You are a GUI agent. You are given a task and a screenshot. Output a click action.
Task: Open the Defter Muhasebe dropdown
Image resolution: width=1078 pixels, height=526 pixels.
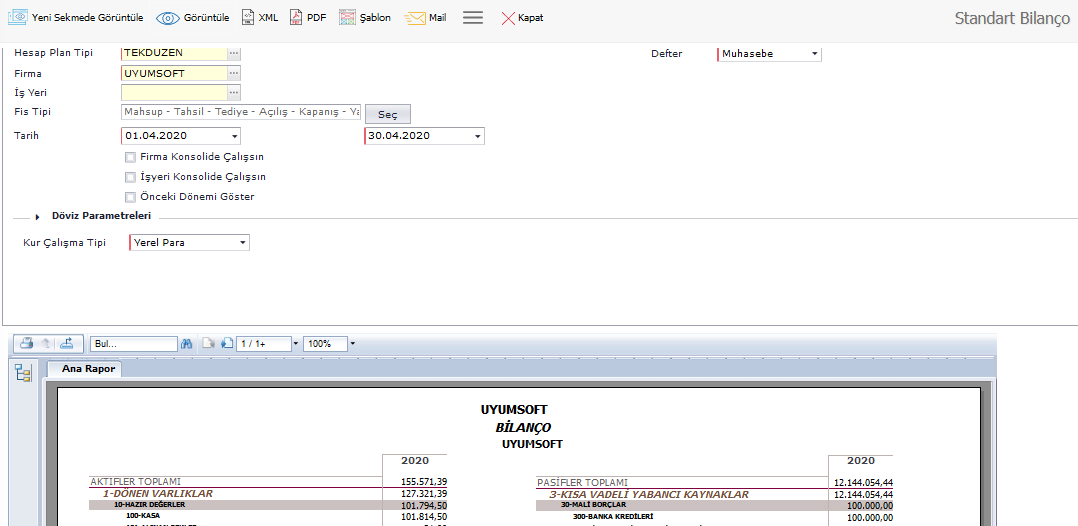814,54
